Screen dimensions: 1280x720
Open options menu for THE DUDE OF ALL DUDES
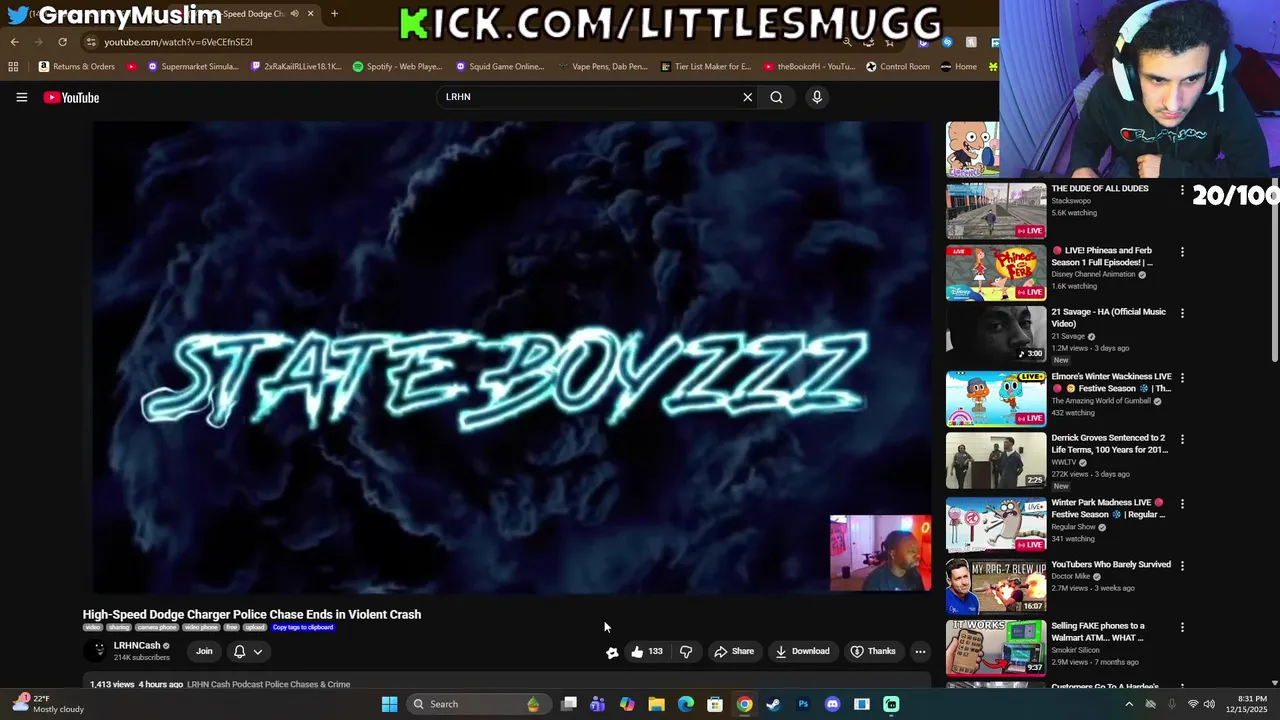(1182, 190)
